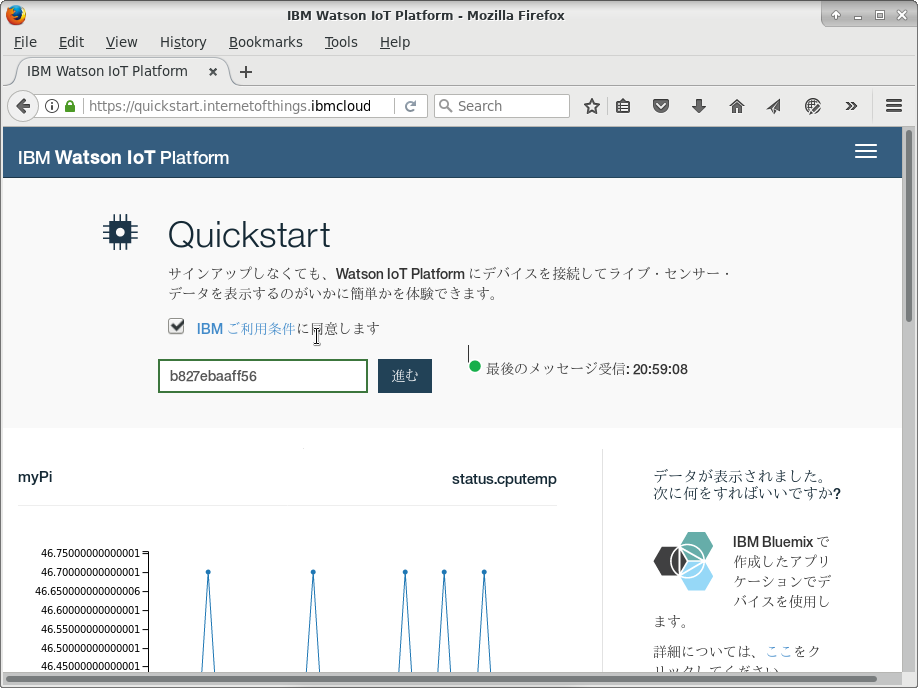Screen dimensions: 918x688
Task: Go to homepage via the home icon
Action: [736, 105]
